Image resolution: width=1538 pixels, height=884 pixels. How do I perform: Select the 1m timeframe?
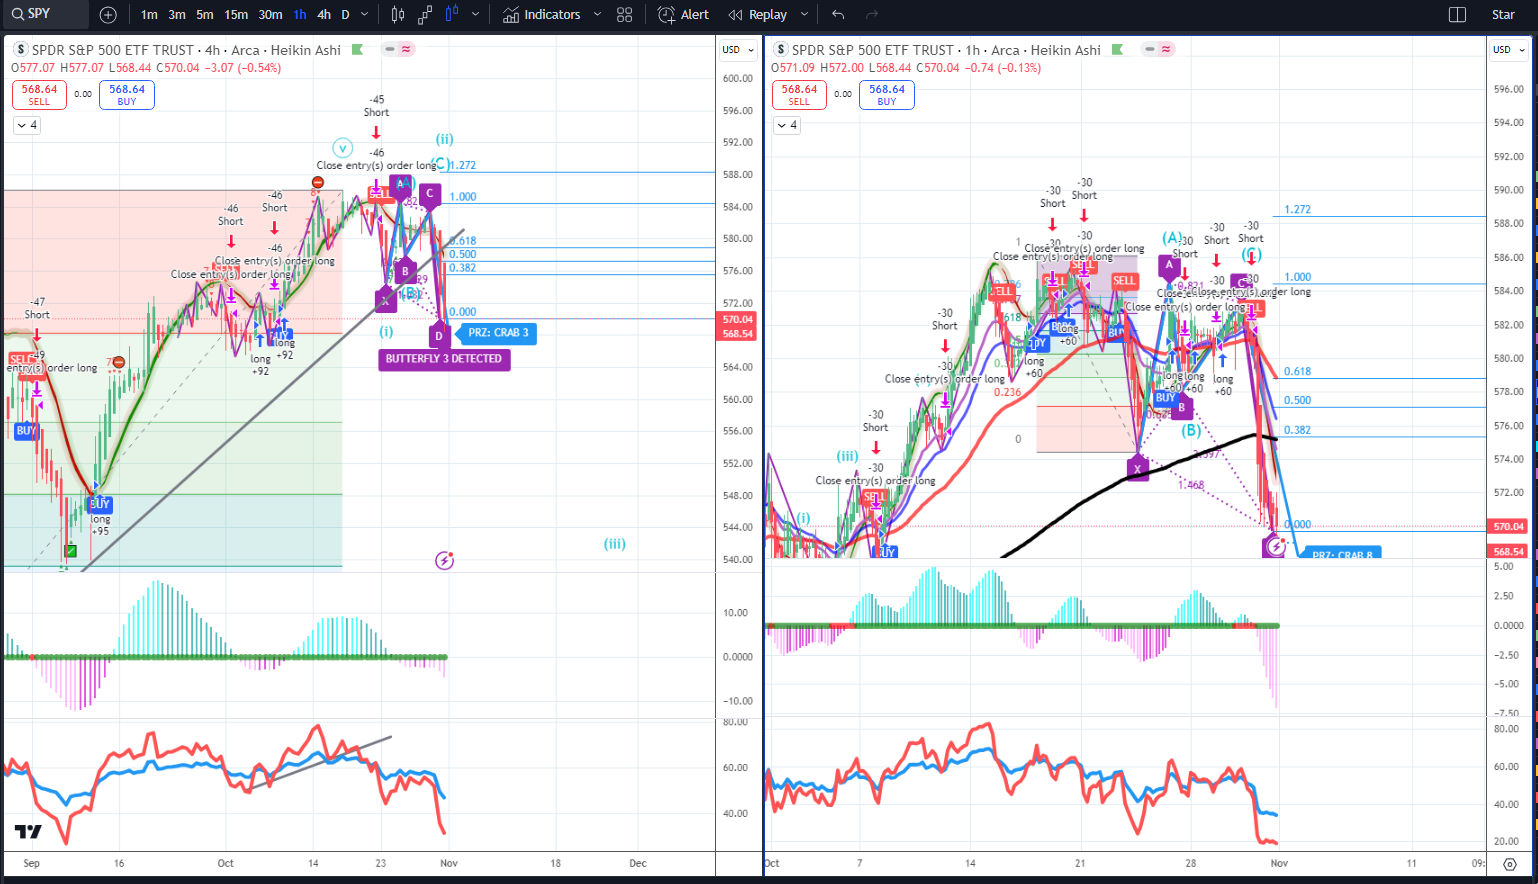pos(149,15)
